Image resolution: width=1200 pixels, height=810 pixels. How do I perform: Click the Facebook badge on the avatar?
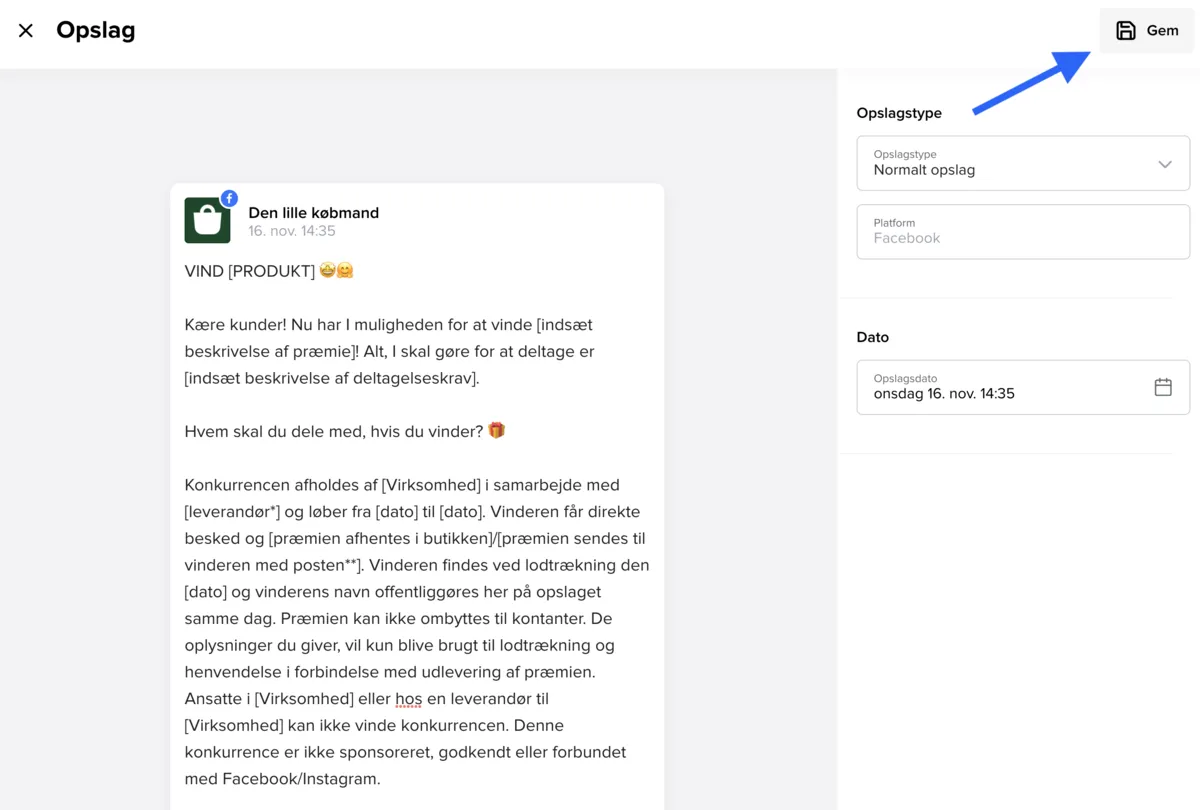(229, 198)
